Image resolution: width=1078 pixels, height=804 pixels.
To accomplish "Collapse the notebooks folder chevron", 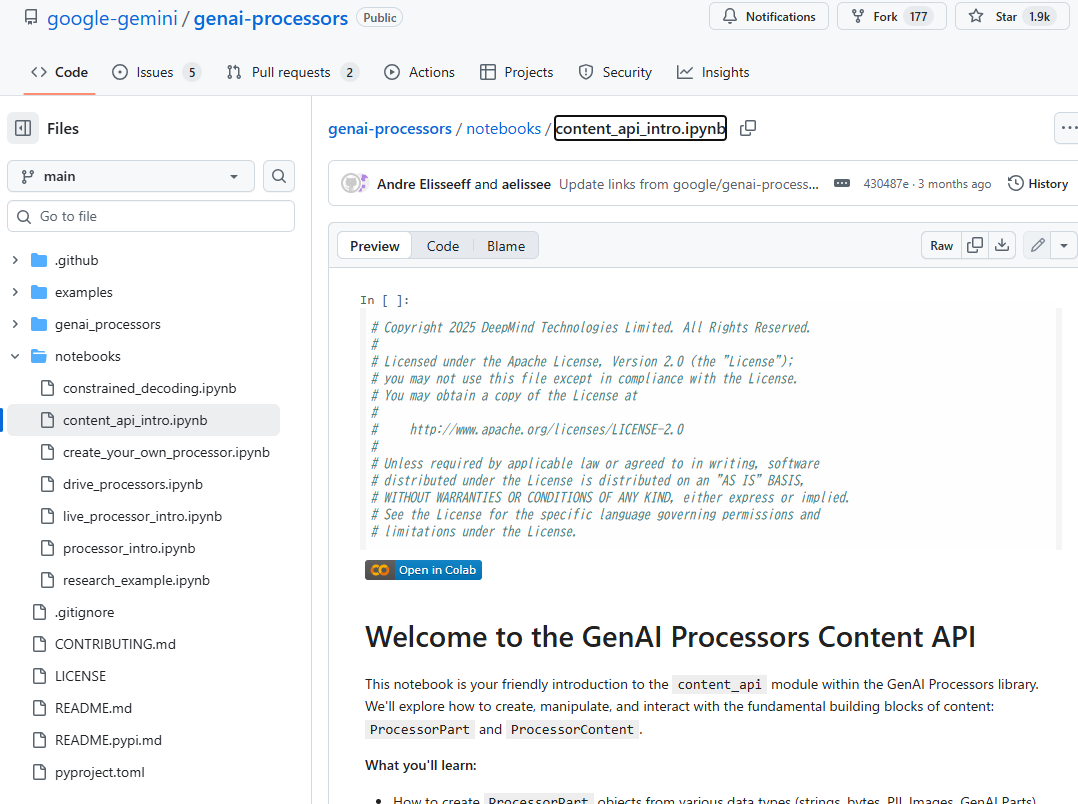I will point(15,356).
